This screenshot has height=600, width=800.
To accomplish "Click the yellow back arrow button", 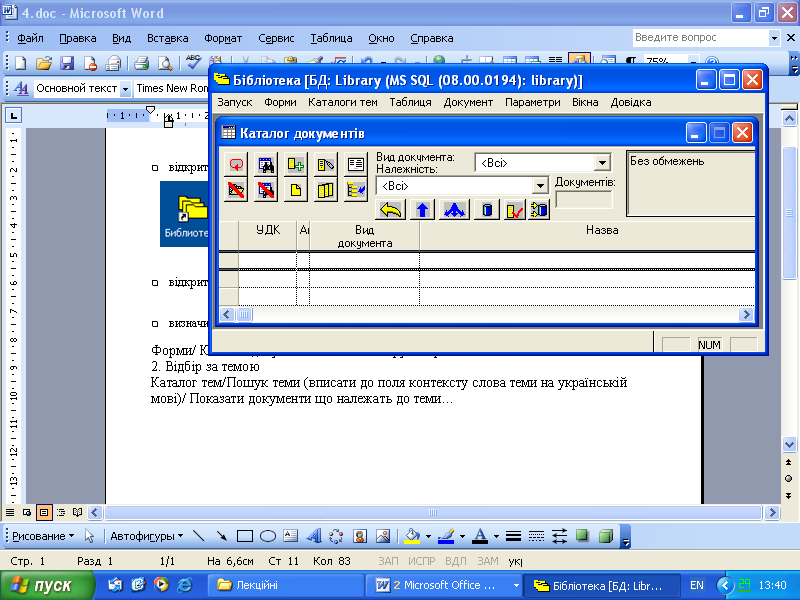I will pos(391,210).
